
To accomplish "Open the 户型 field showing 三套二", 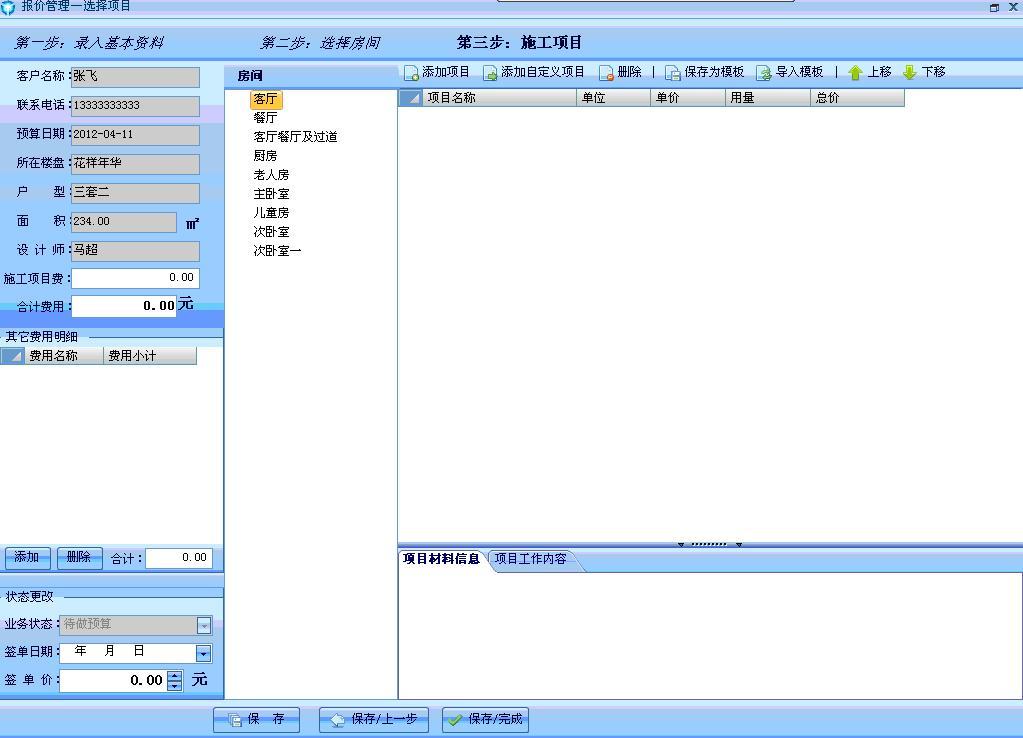I will coord(135,192).
